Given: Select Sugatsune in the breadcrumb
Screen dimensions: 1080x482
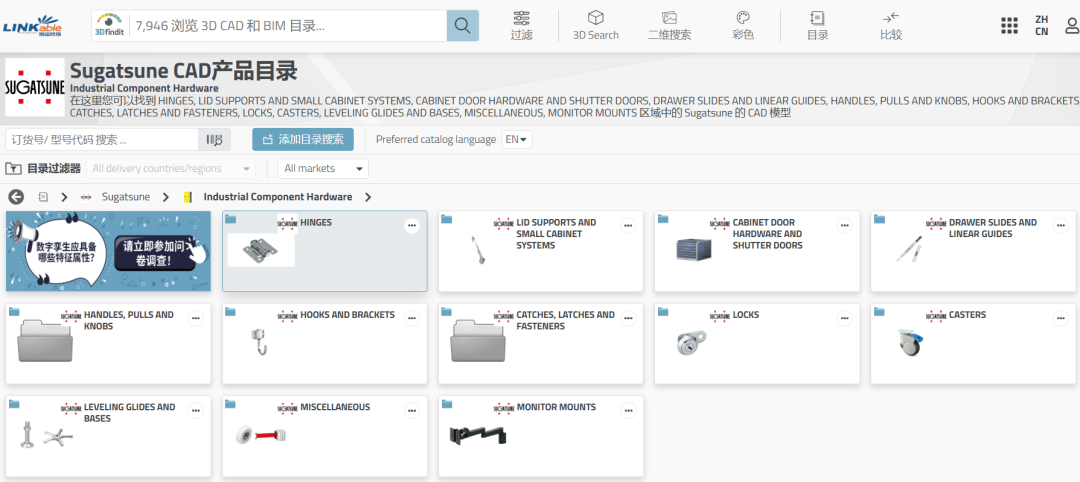Looking at the screenshot, I should click(x=125, y=197).
